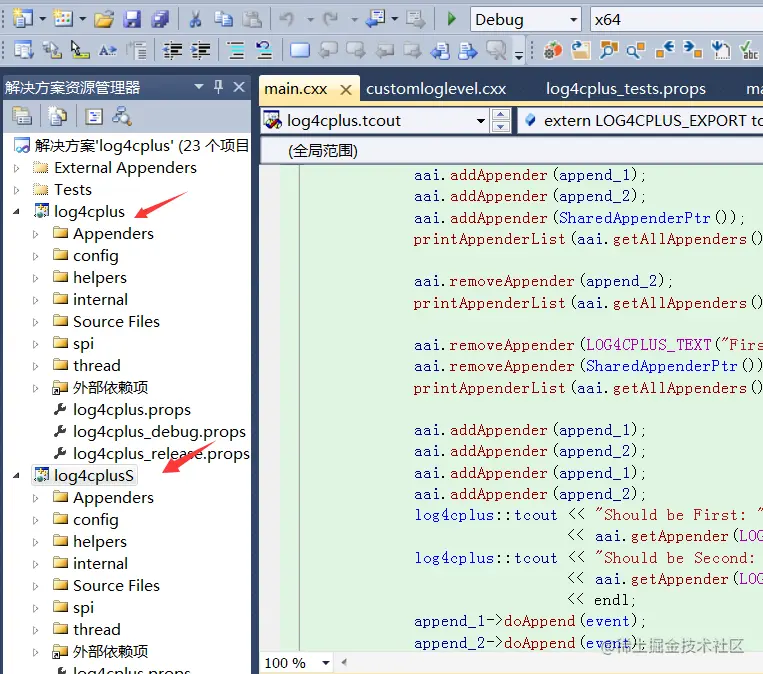
Task: Open the Solution Explorer window position dropdown arrow
Action: coord(199,87)
